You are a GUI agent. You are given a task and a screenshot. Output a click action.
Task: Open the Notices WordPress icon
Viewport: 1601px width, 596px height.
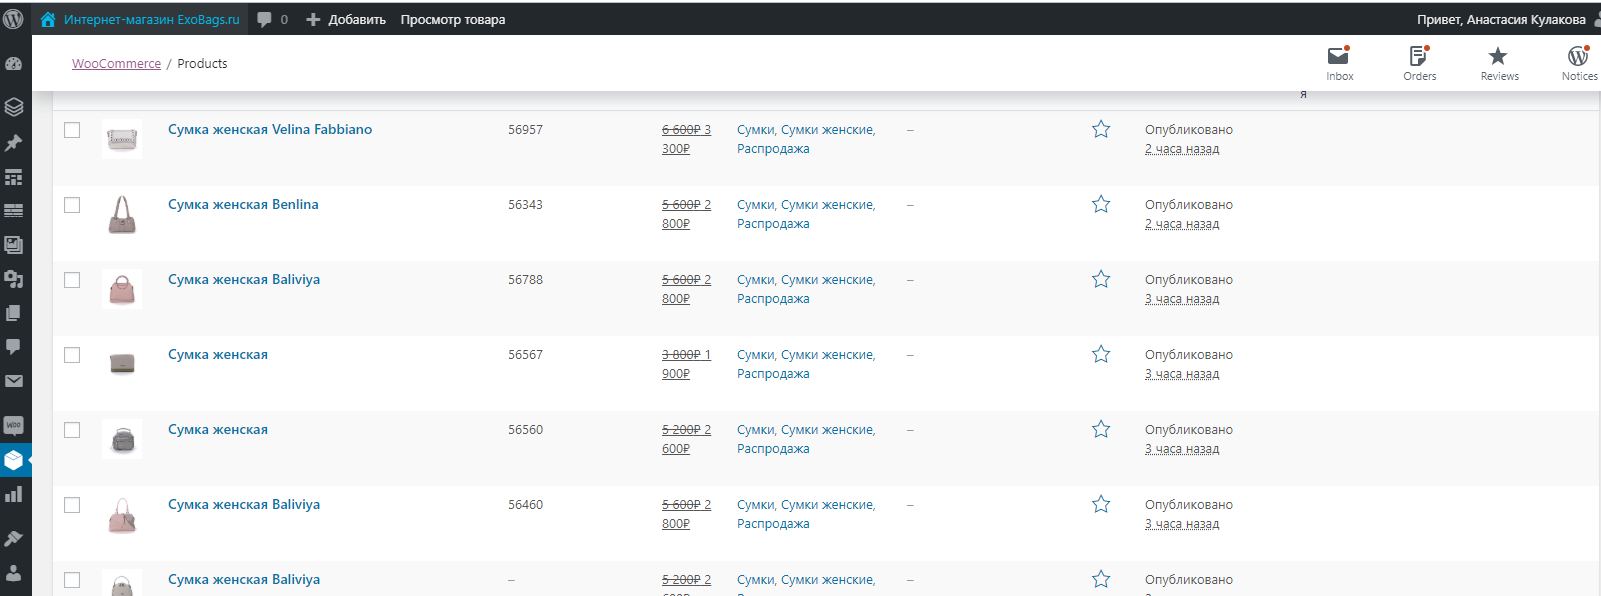(1578, 56)
